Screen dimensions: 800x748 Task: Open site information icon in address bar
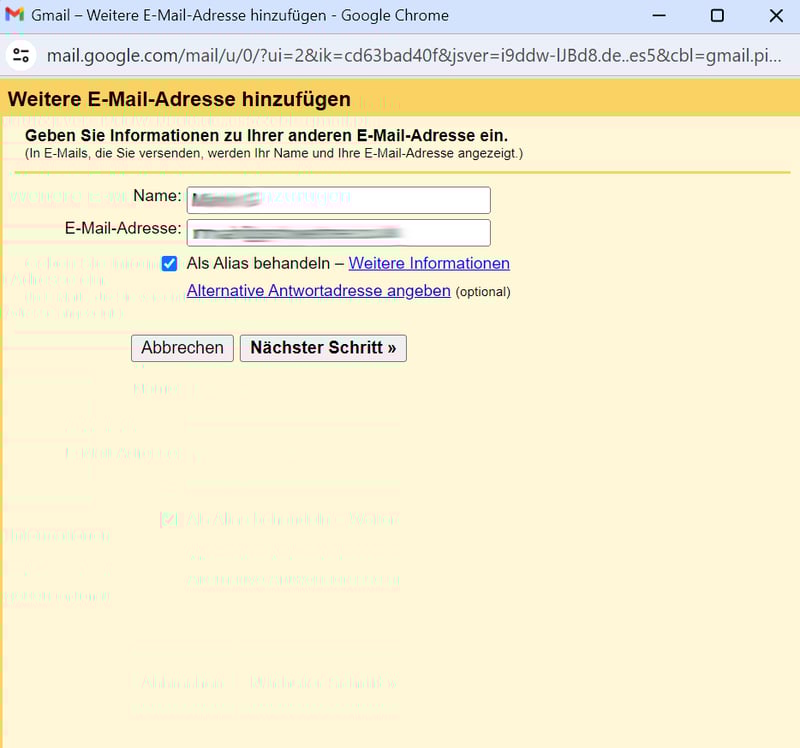[21, 55]
